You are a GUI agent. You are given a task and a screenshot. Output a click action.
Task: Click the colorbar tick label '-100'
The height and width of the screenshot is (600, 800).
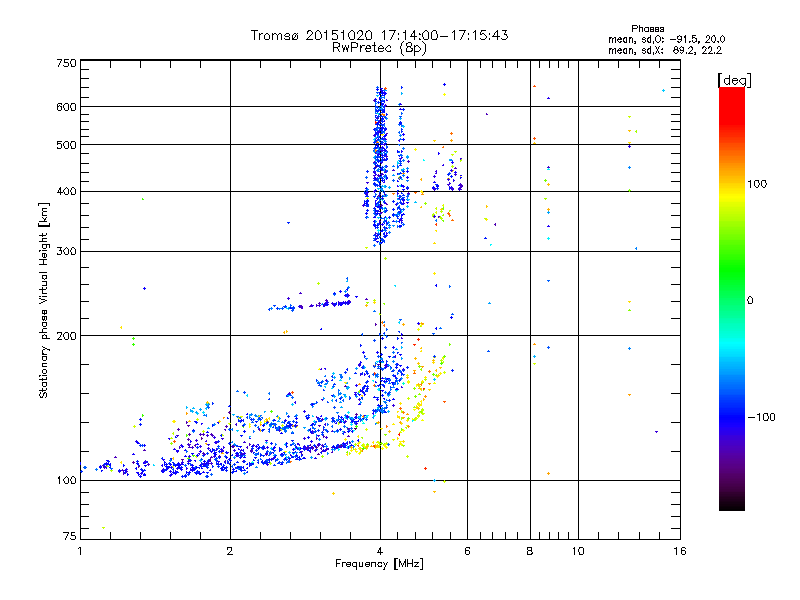point(762,417)
